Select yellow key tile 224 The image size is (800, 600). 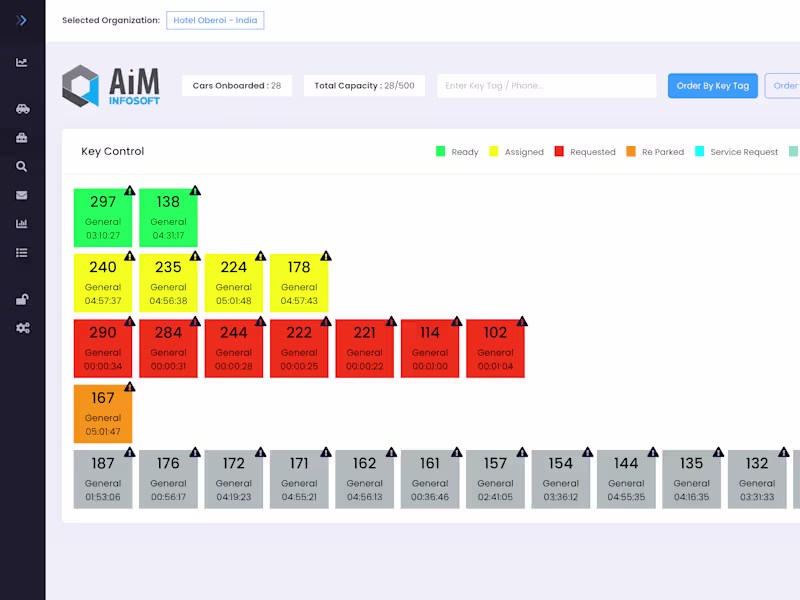click(234, 283)
